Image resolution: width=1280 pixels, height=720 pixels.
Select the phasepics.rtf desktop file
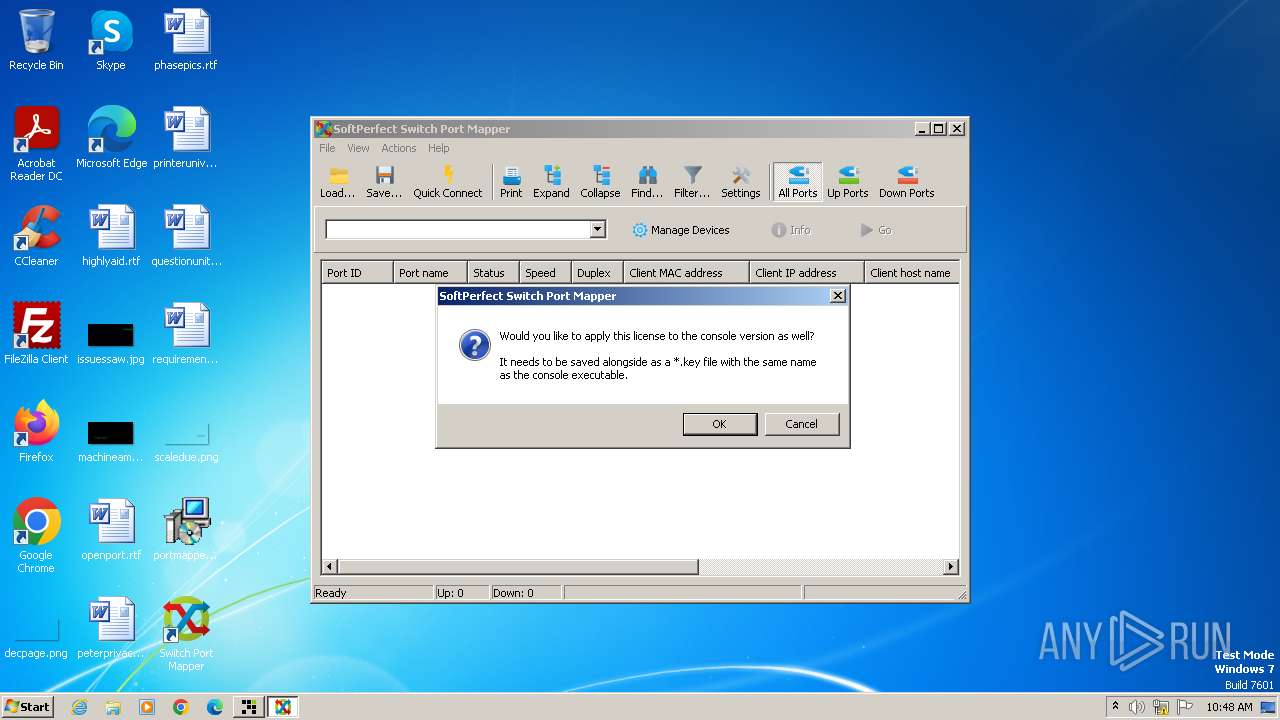coord(186,40)
